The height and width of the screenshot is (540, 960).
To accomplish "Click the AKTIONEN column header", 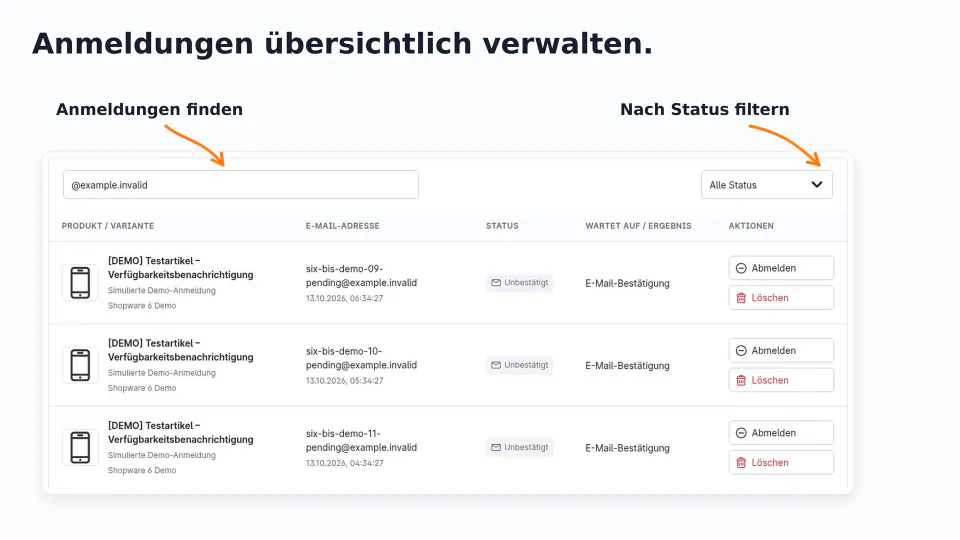I will 751,226.
